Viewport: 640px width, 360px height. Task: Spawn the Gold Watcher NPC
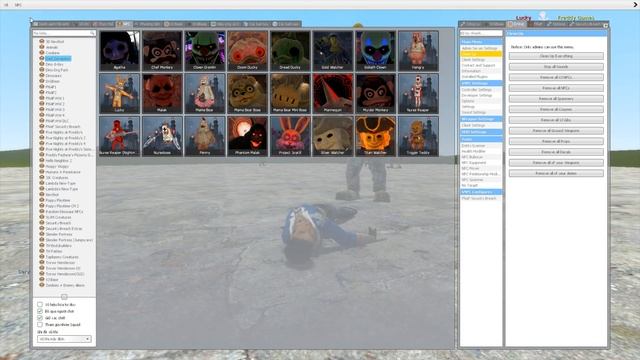point(333,51)
